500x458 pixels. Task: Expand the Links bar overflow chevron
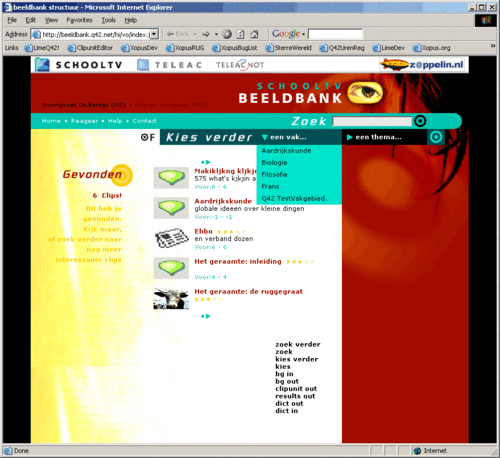493,46
